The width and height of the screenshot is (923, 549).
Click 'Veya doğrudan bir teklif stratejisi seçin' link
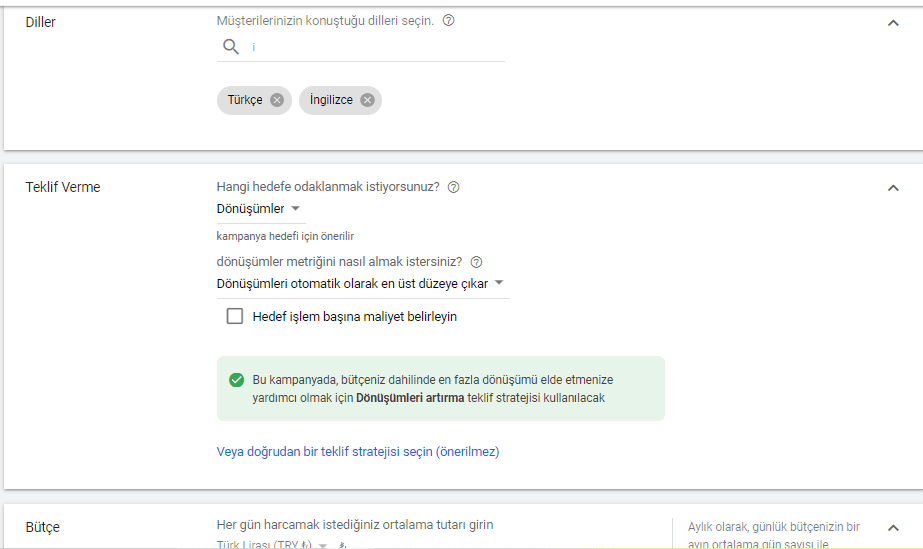pyautogui.click(x=358, y=452)
